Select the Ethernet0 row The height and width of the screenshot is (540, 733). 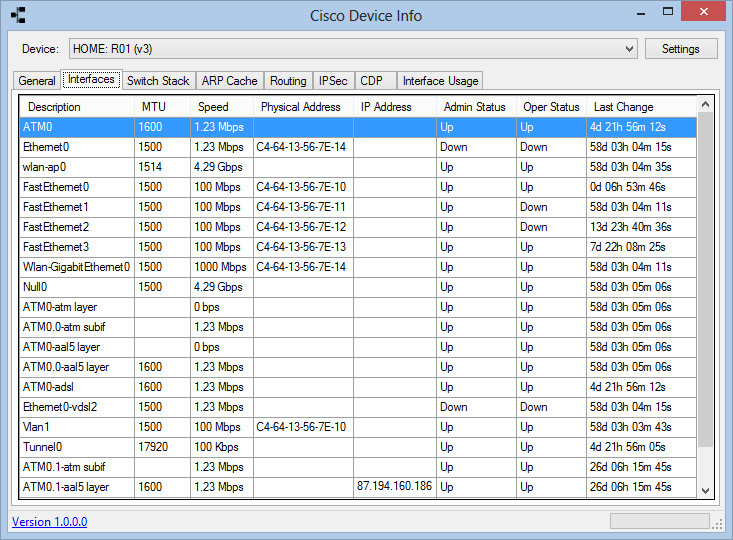(x=358, y=147)
